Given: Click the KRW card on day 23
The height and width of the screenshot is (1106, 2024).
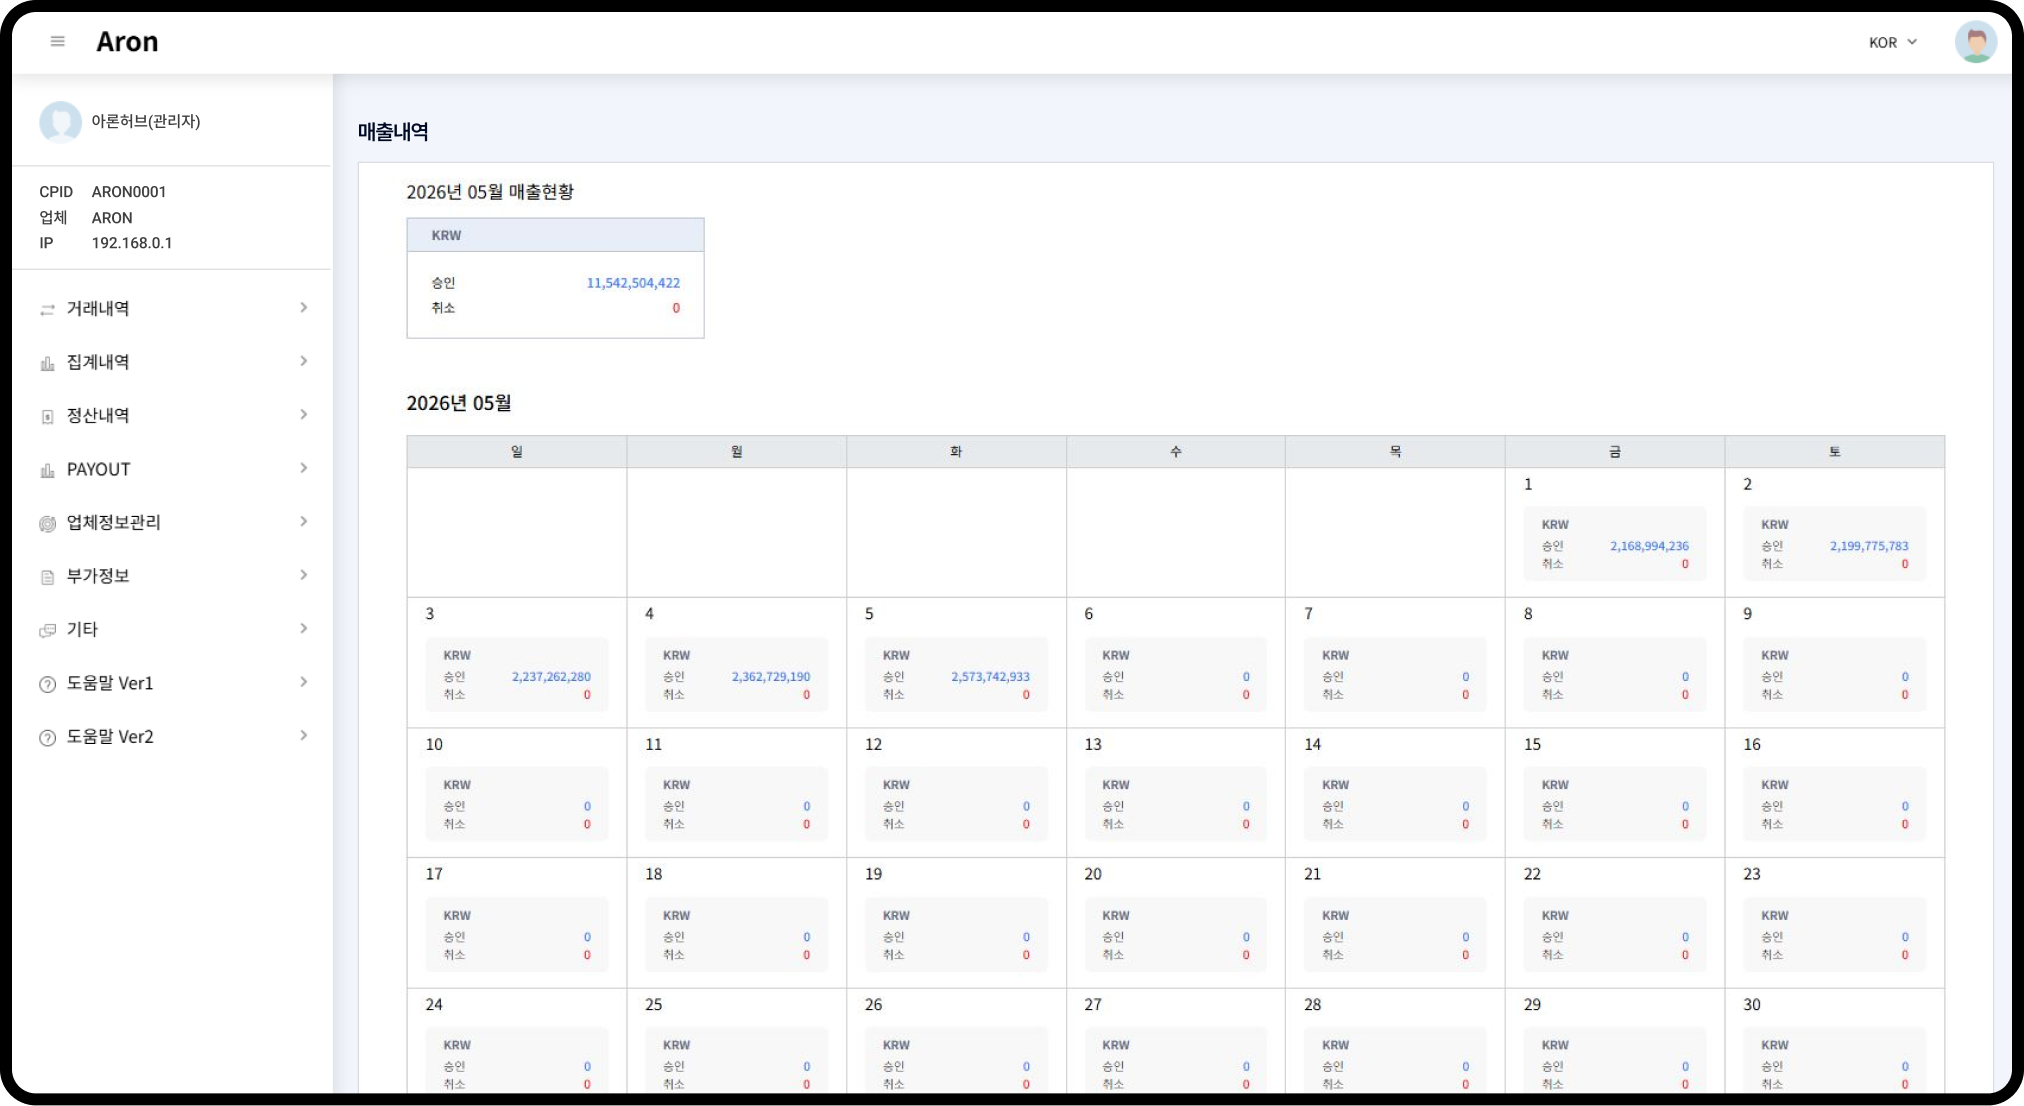Looking at the screenshot, I should [1835, 934].
